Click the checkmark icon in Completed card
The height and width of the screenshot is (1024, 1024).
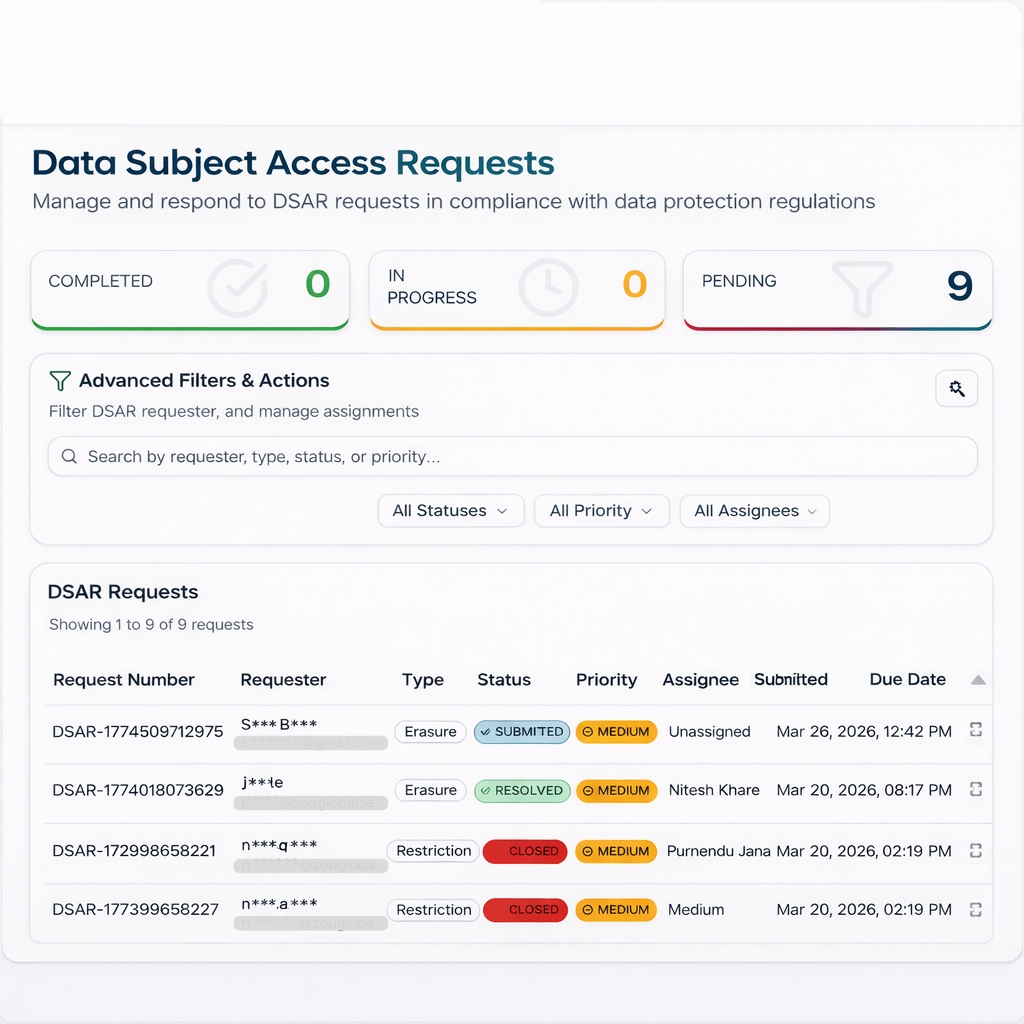(237, 288)
